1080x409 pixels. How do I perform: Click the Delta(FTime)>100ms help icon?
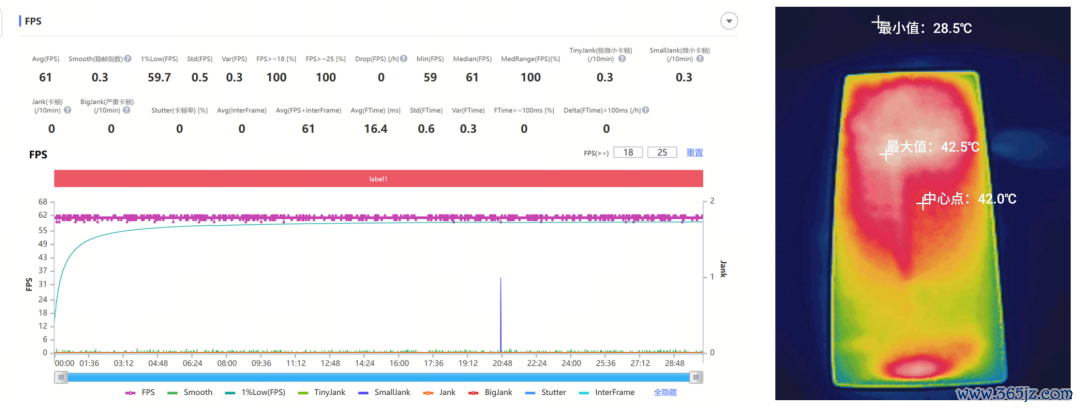pyautogui.click(x=645, y=110)
